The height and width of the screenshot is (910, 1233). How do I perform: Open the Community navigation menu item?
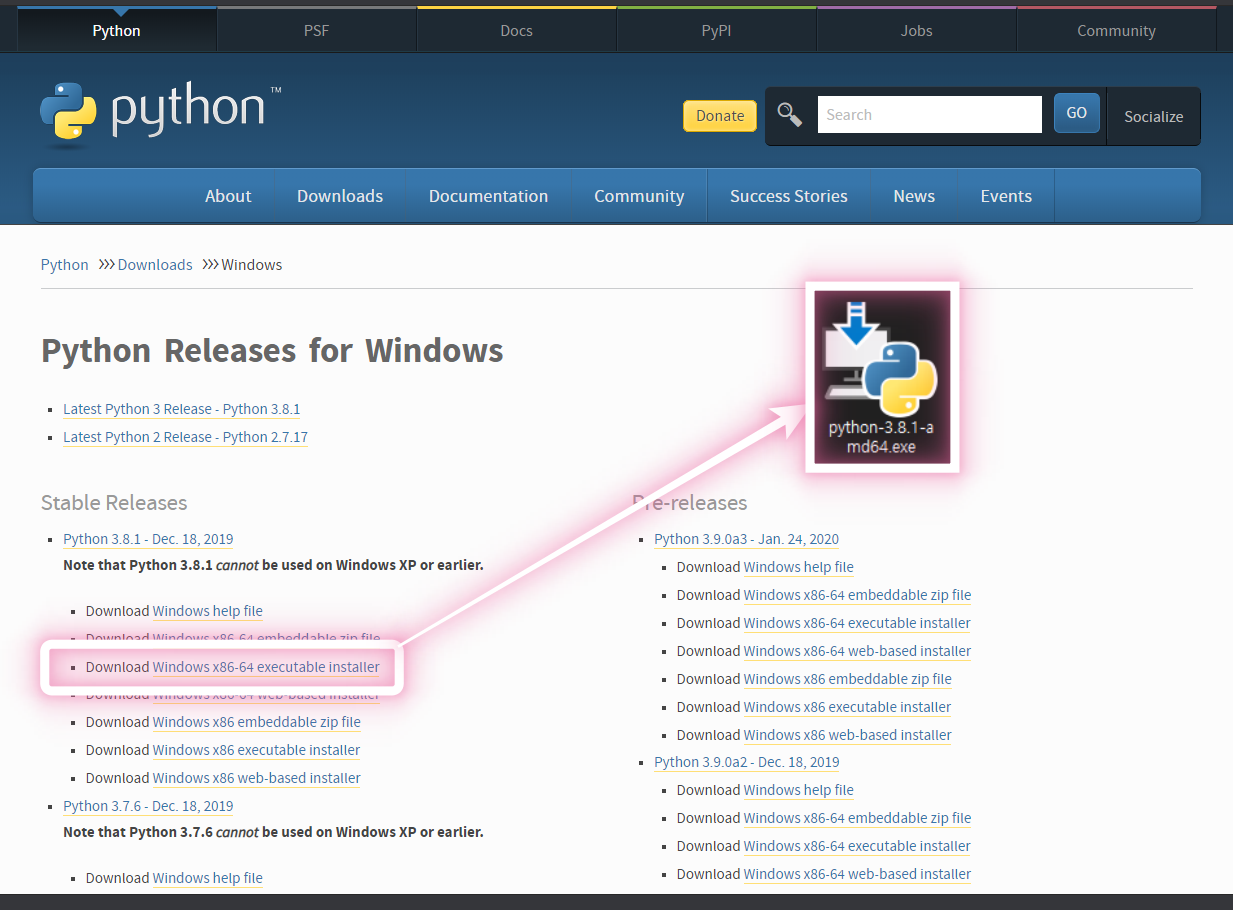click(x=639, y=196)
